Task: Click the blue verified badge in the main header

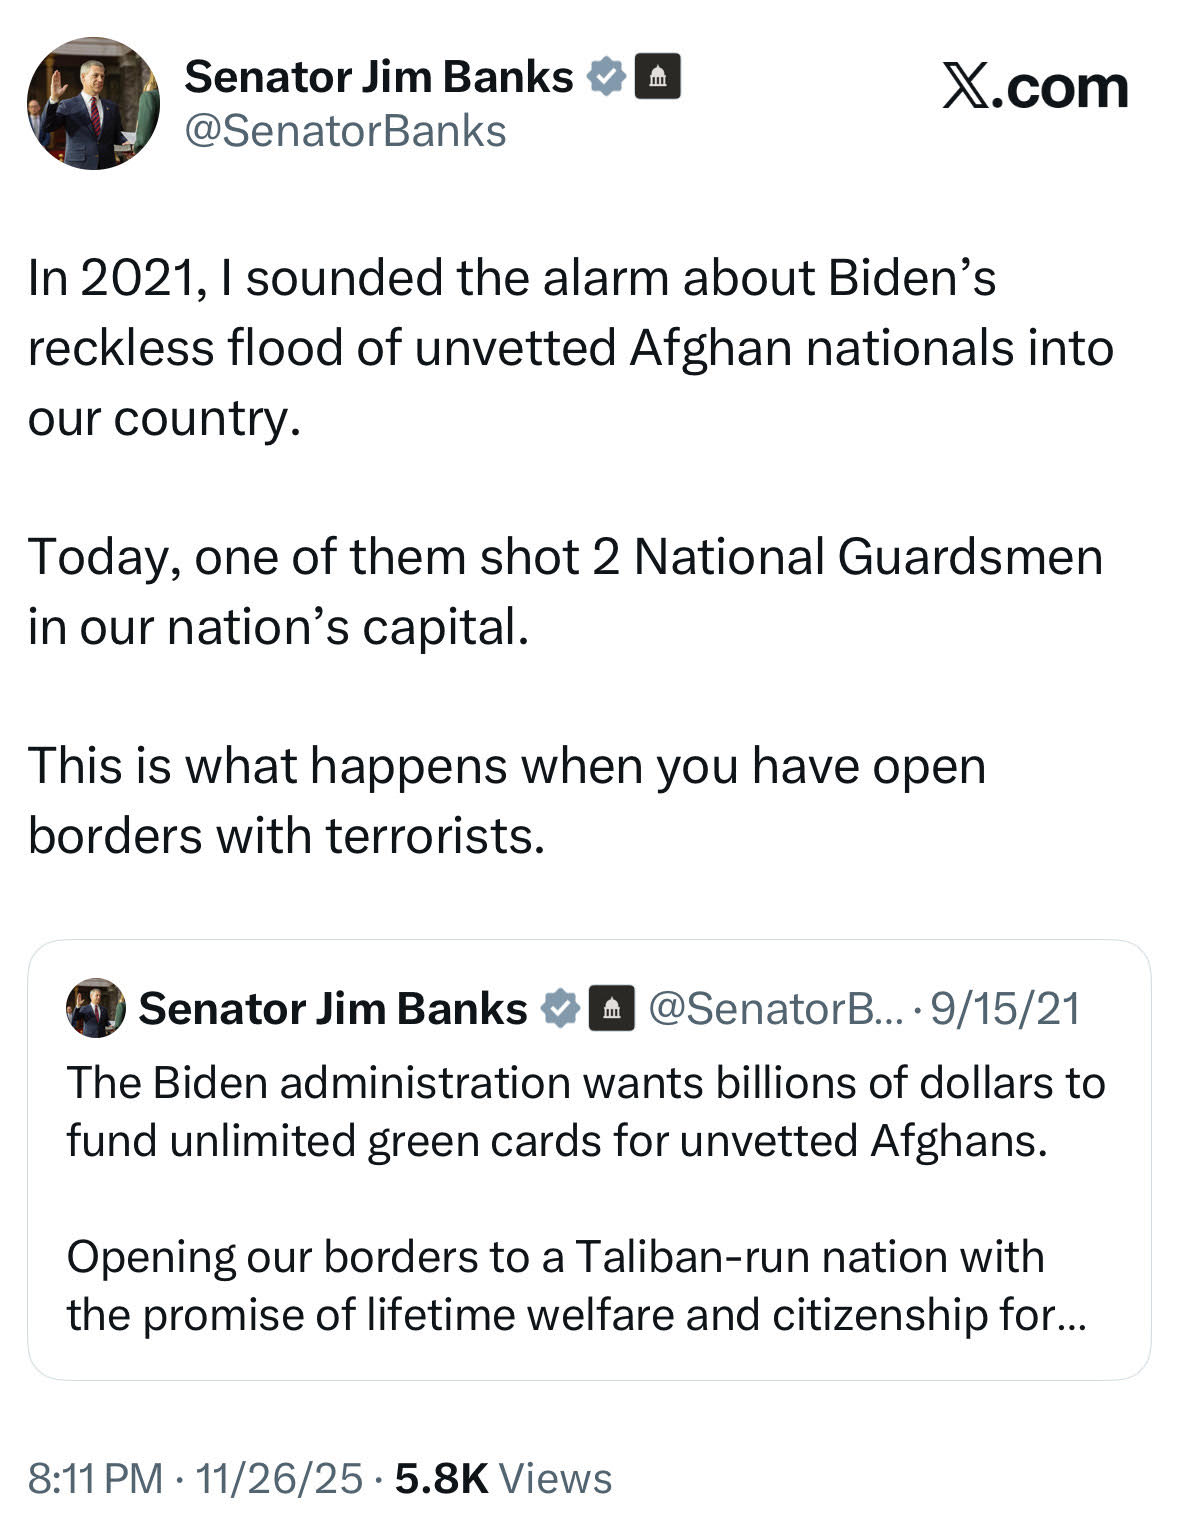Action: pyautogui.click(x=606, y=77)
